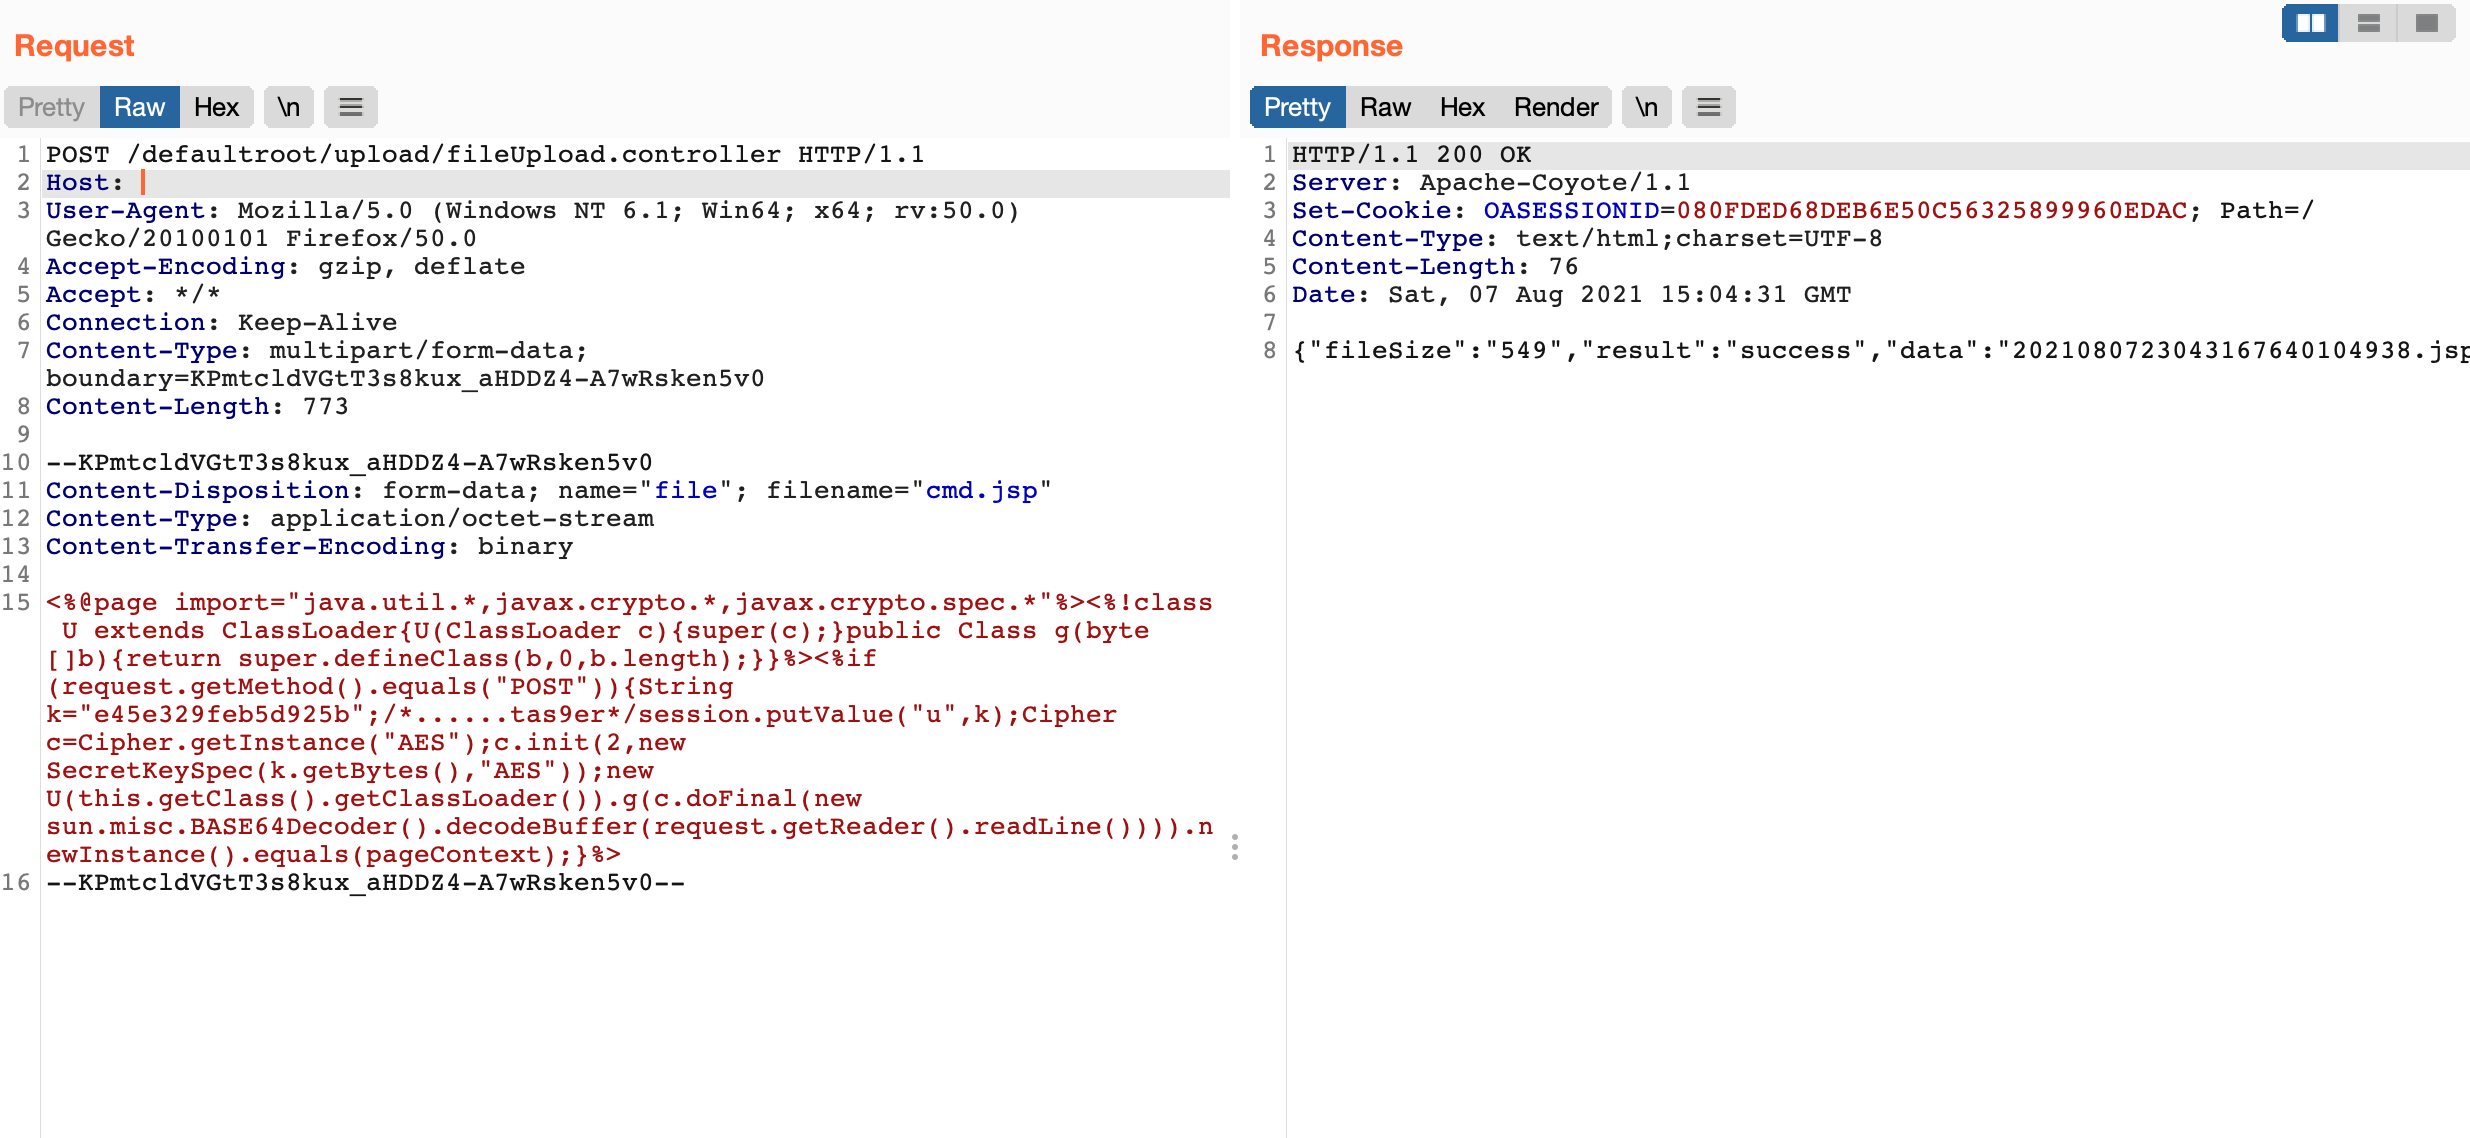This screenshot has width=2470, height=1138.
Task: Open Response Hex tab
Action: tap(1462, 107)
